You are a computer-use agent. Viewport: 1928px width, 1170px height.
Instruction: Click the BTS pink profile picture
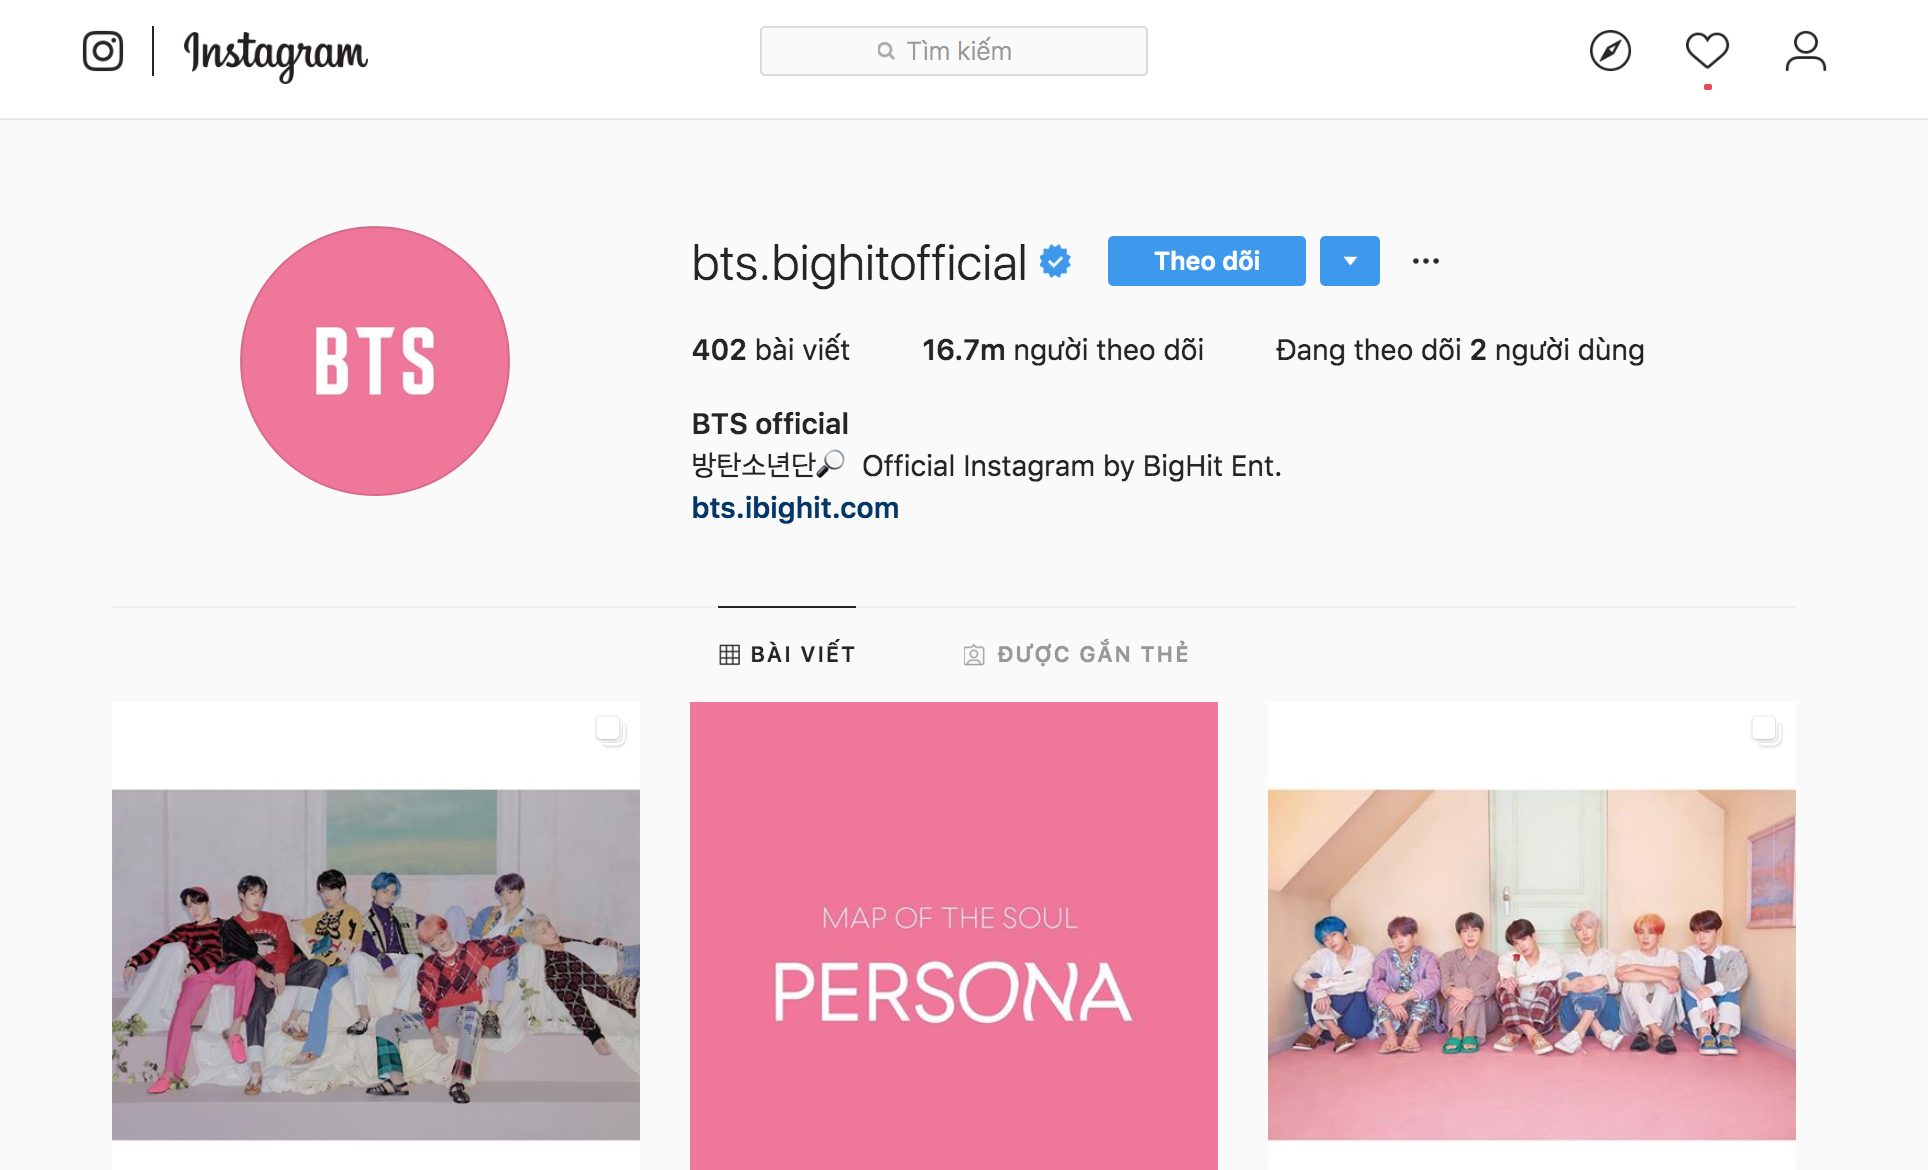375,361
